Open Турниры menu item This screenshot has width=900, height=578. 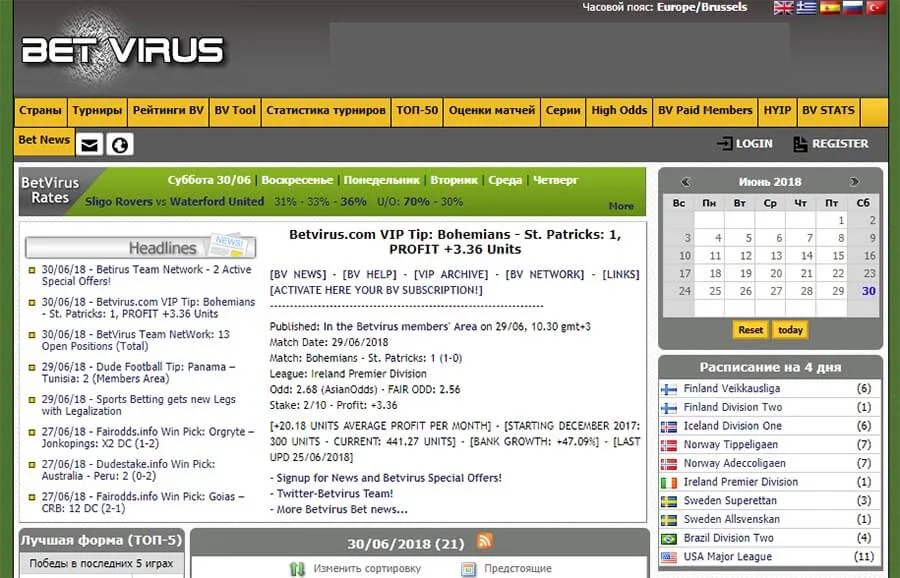pos(97,111)
